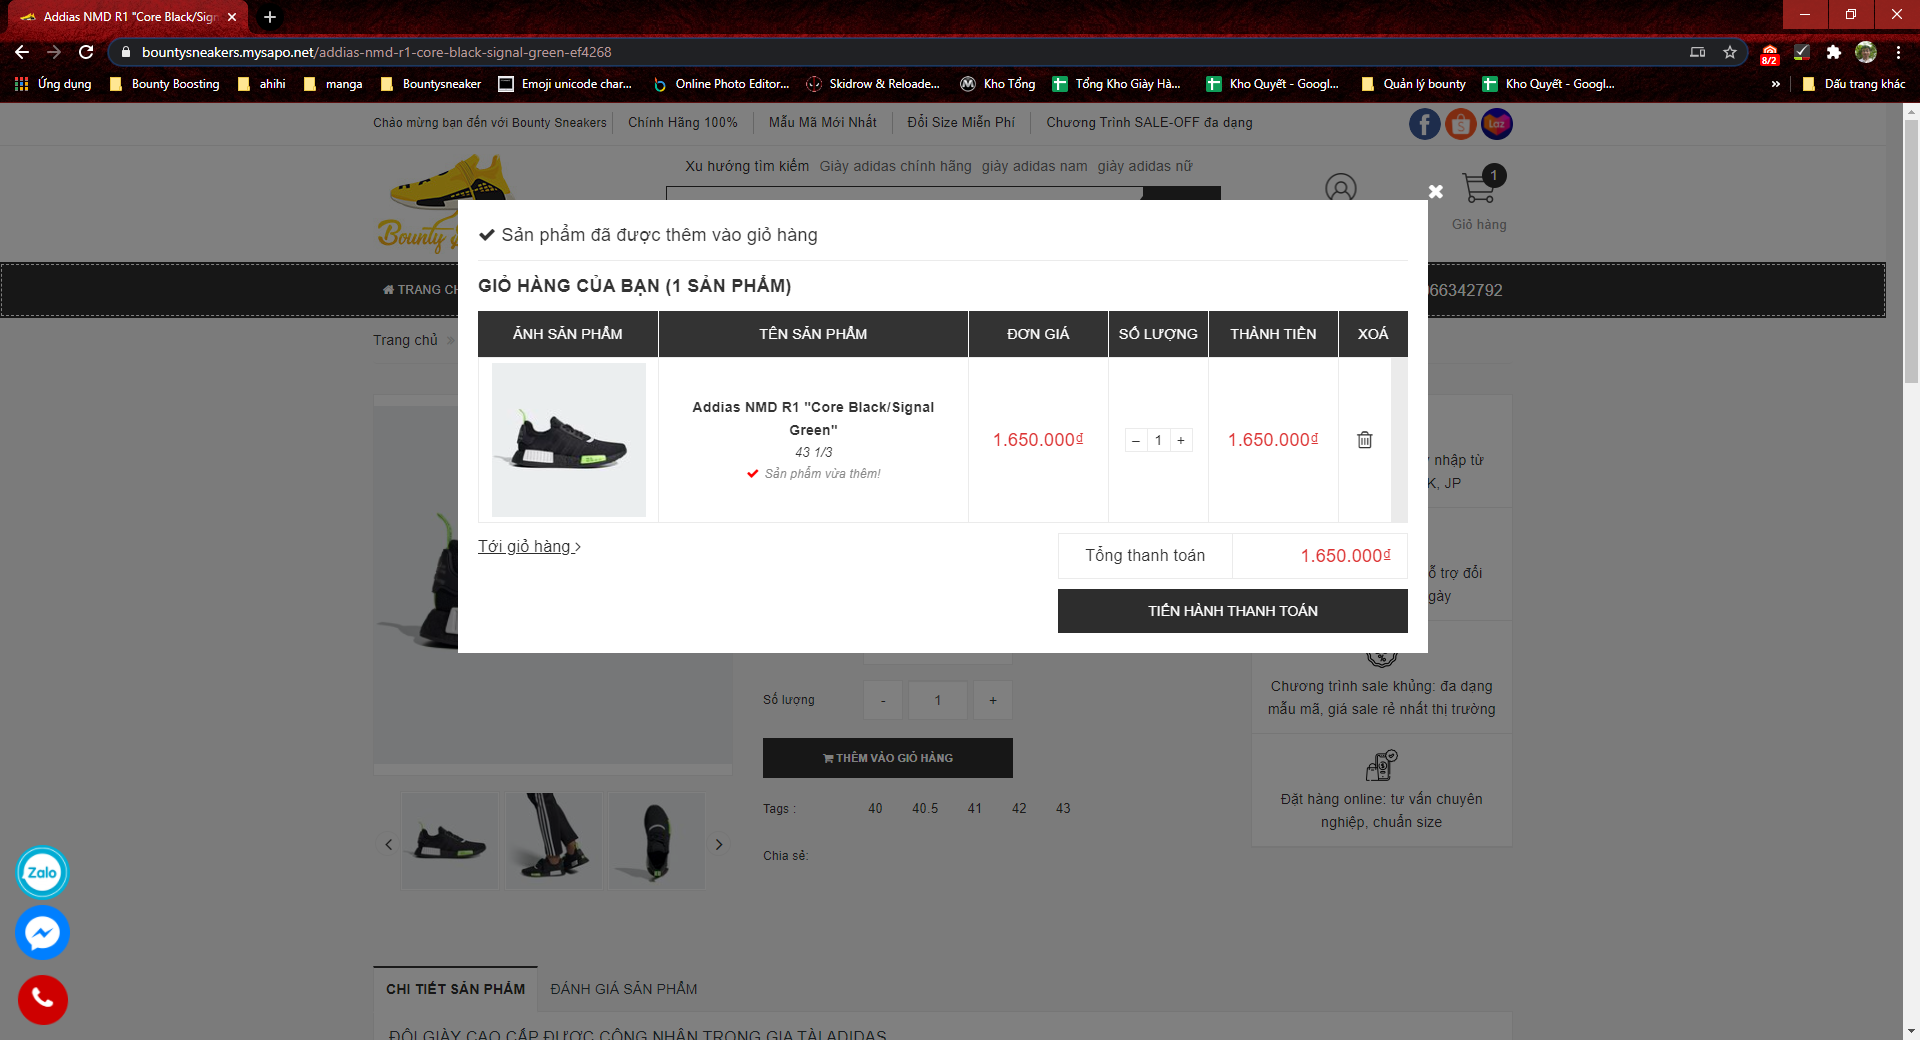
Task: Click the cart quantity field showing 1
Action: point(1158,440)
